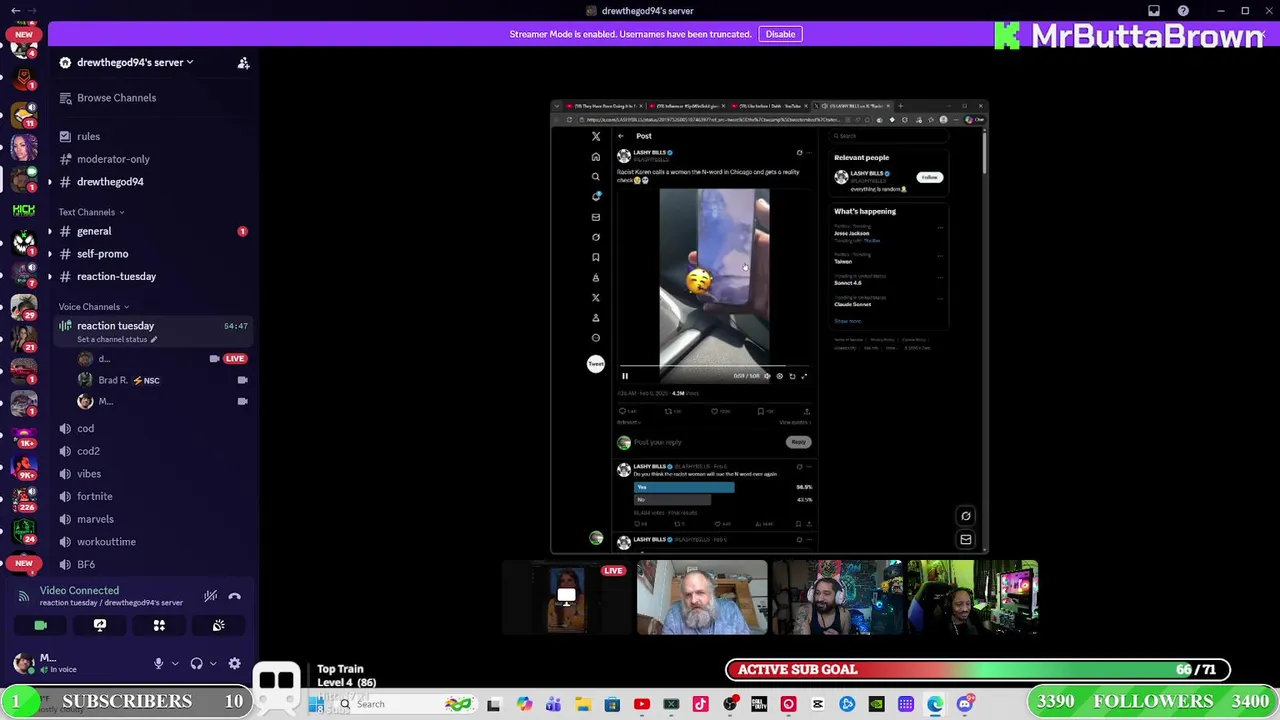This screenshot has width=1280, height=720.
Task: Toggle noise suppression in voice panel
Action: (x=210, y=596)
